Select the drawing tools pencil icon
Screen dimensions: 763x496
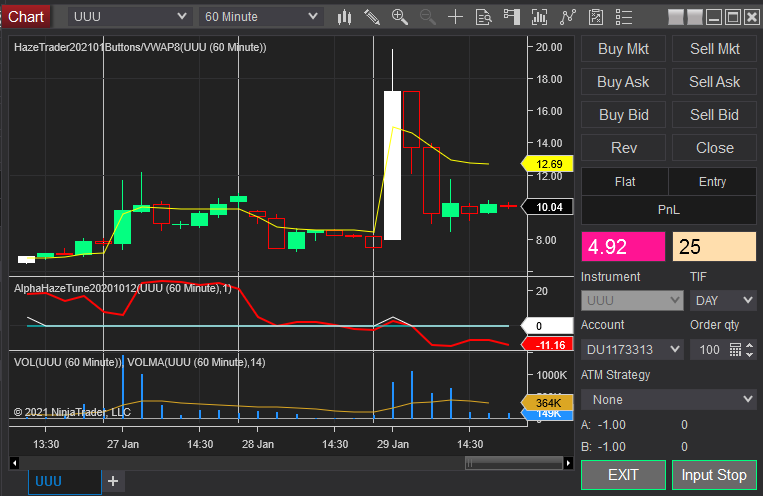(372, 17)
